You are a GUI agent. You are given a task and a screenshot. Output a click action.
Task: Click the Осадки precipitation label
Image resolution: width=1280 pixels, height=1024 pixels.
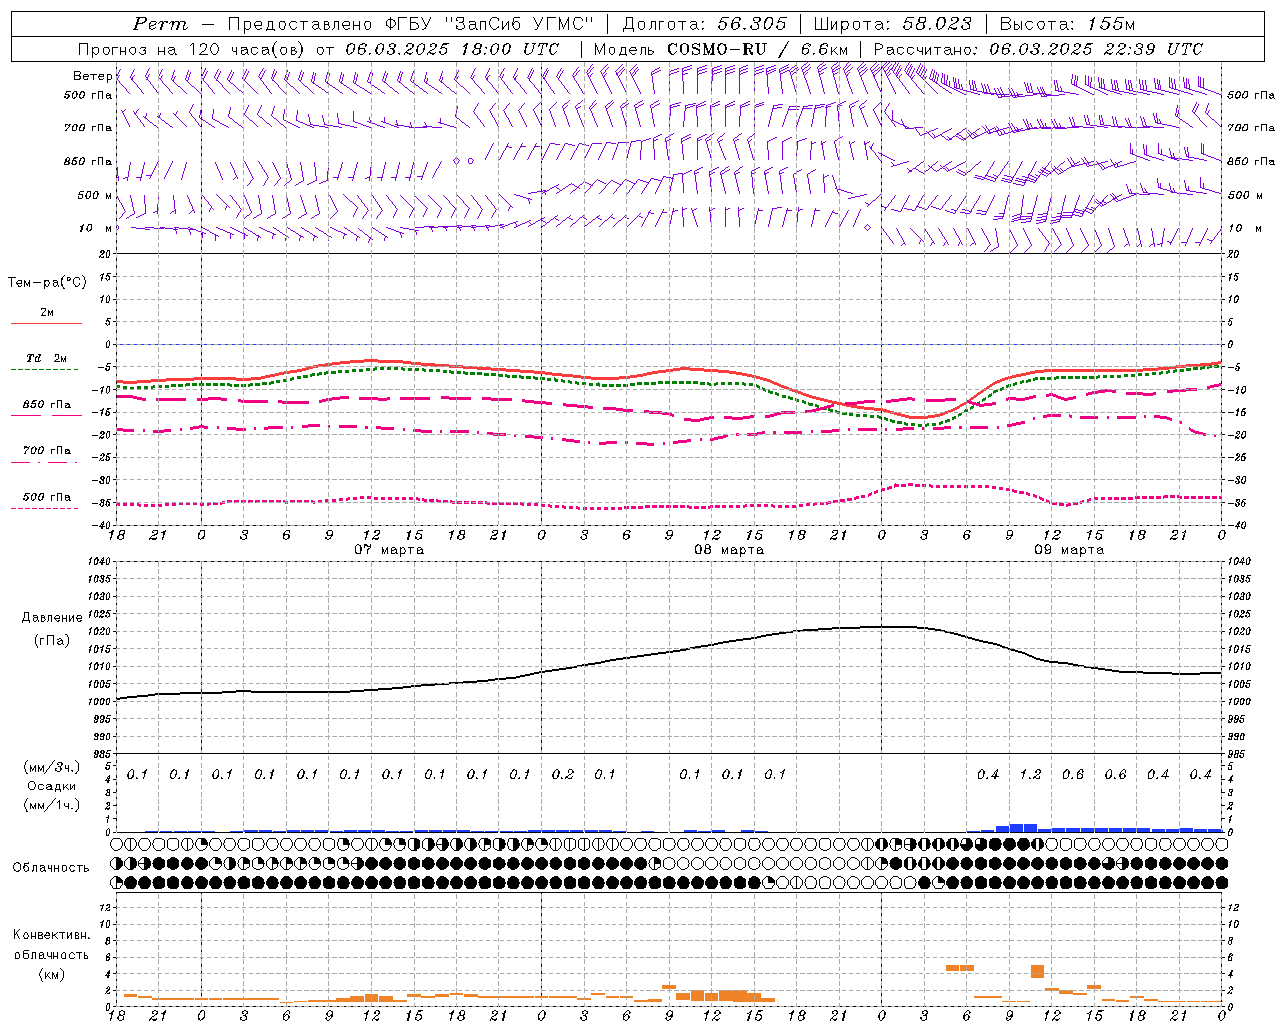coord(52,786)
